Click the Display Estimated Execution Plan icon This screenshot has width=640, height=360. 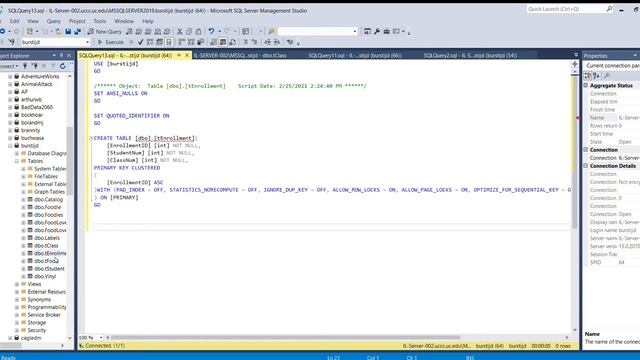(x=150, y=42)
